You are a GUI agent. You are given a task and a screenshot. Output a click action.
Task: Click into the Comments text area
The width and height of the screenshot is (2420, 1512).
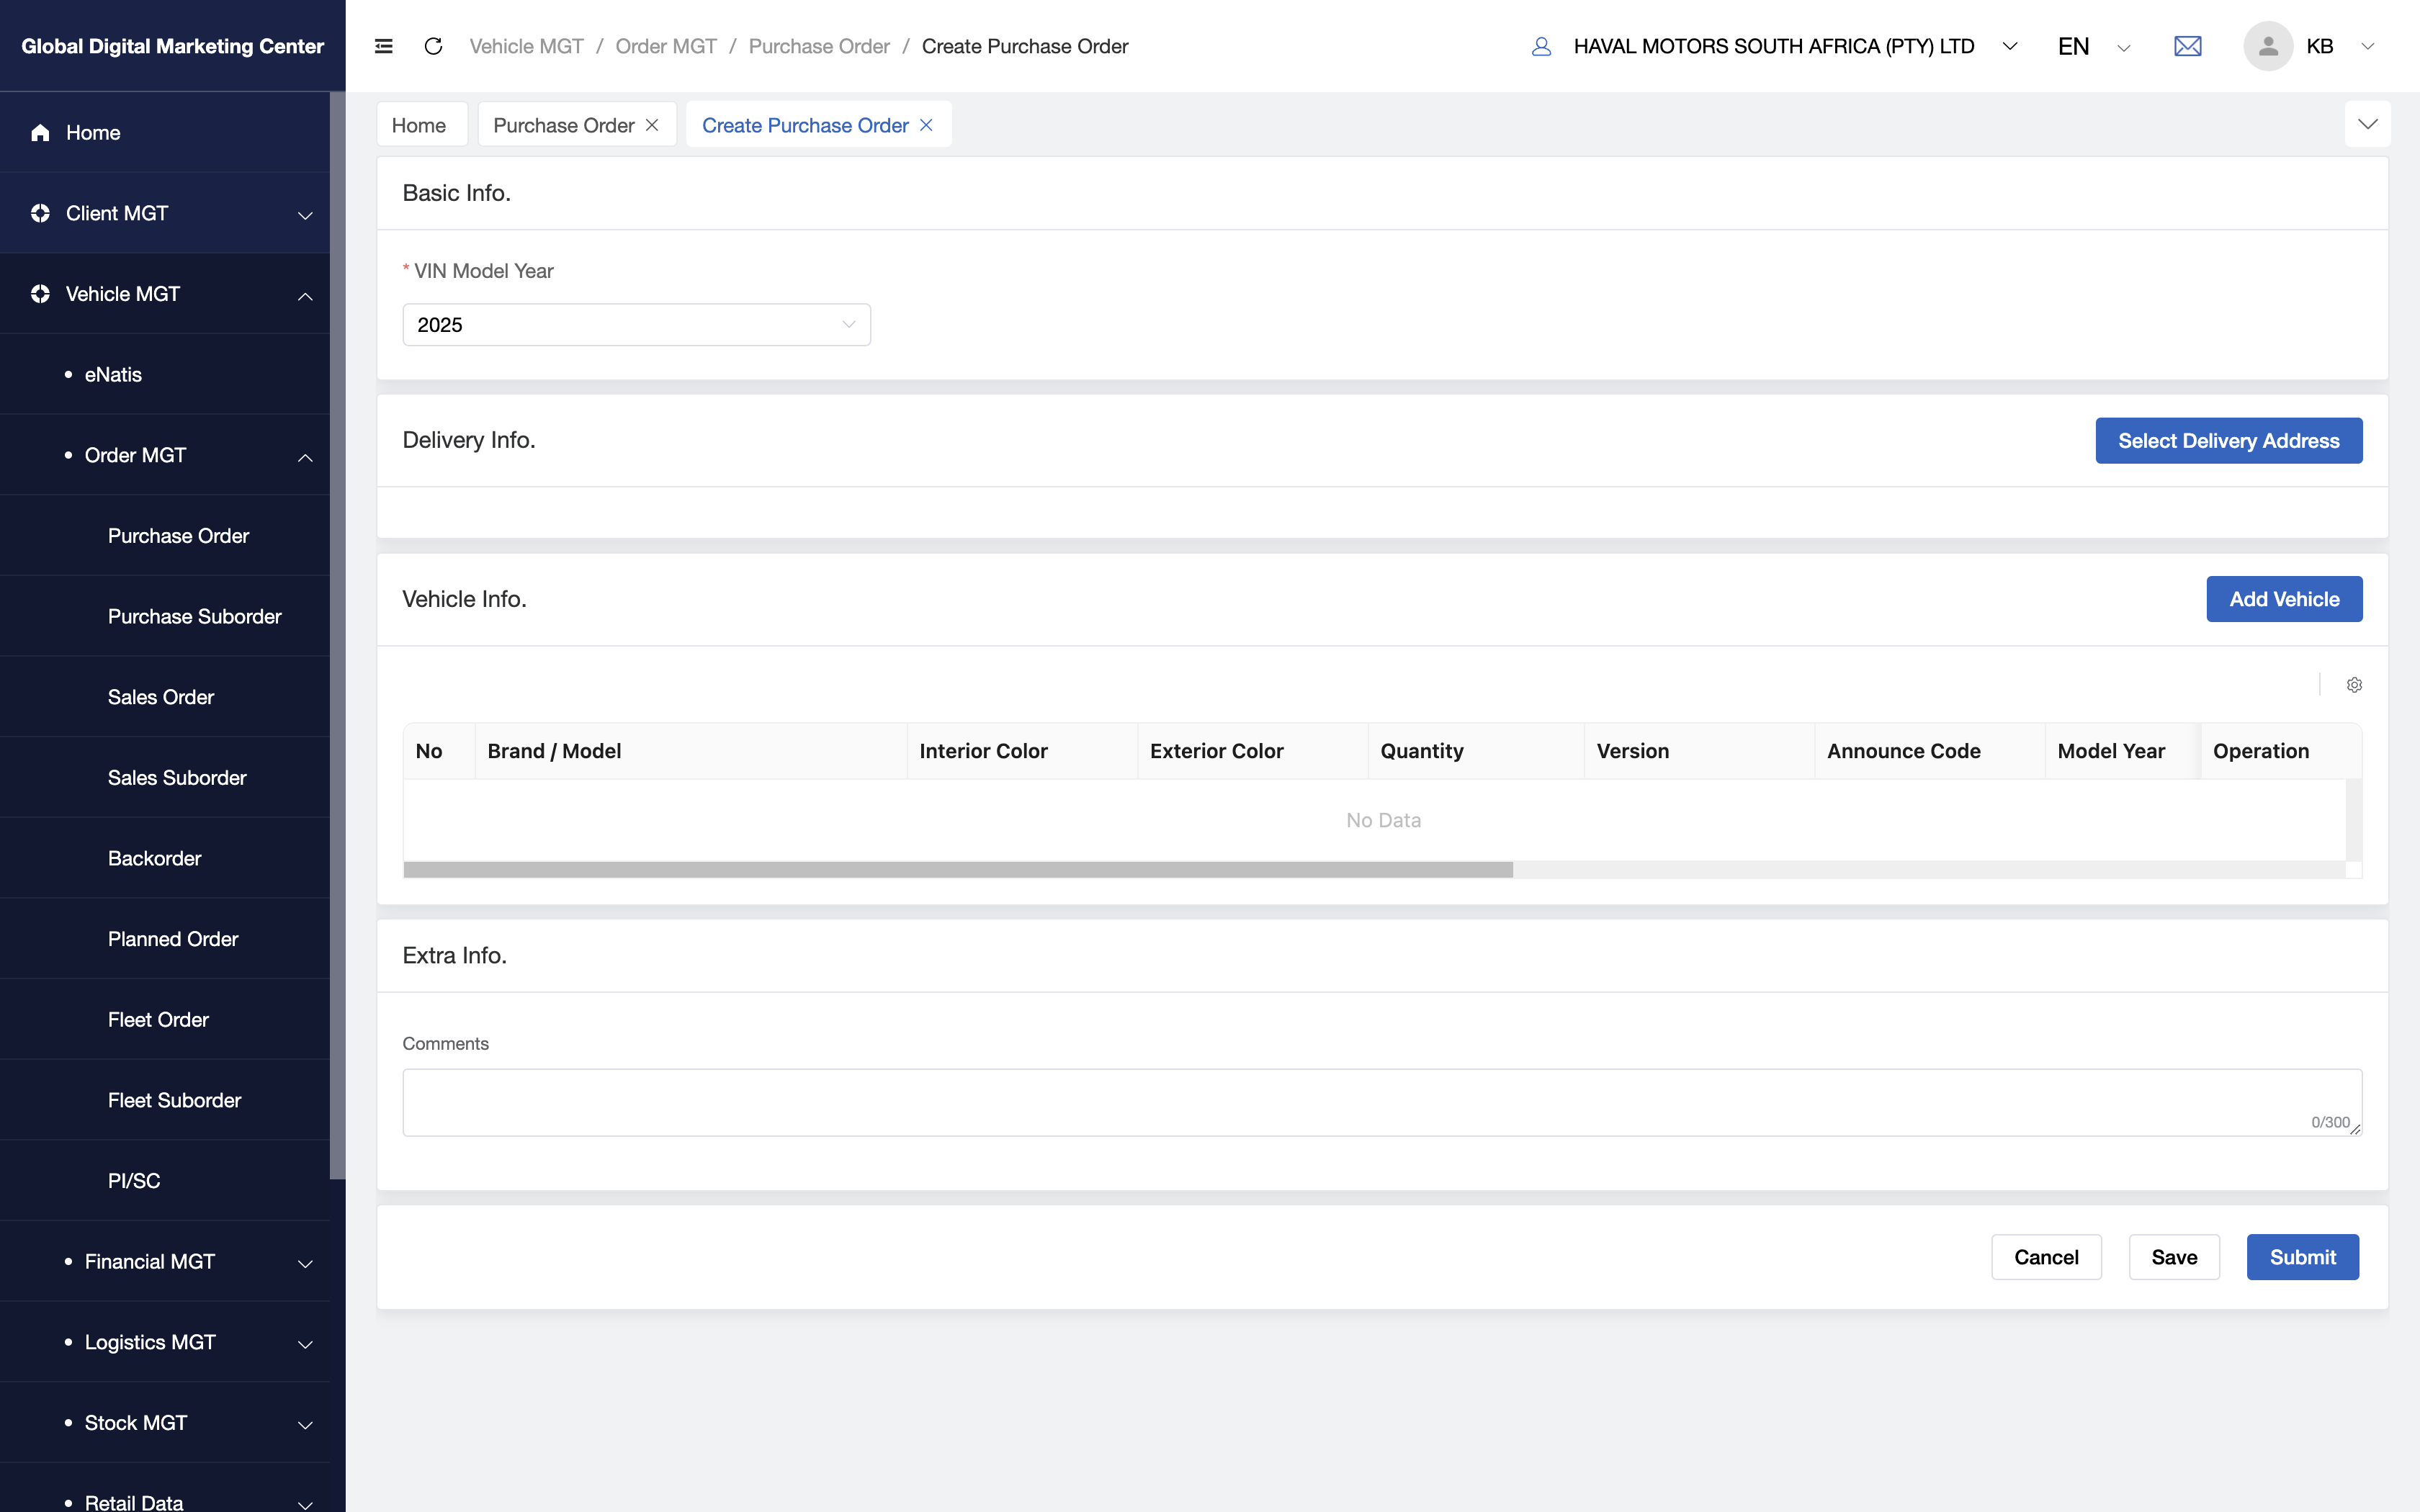[1382, 1102]
